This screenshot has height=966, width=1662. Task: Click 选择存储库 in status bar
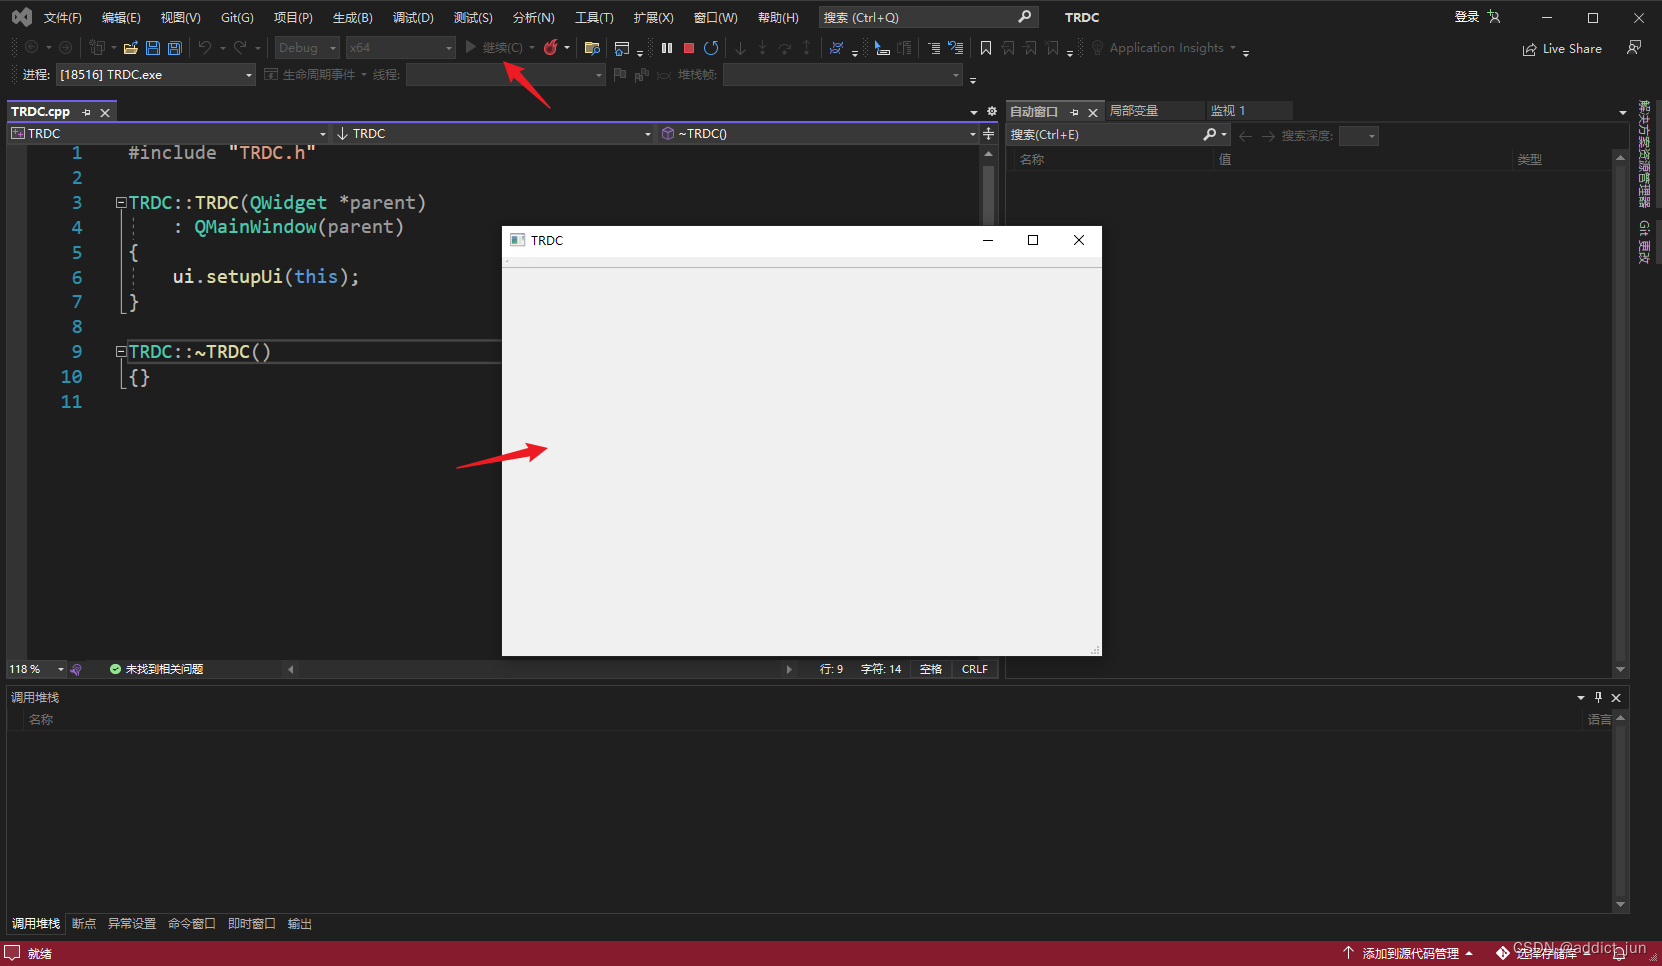point(1546,954)
